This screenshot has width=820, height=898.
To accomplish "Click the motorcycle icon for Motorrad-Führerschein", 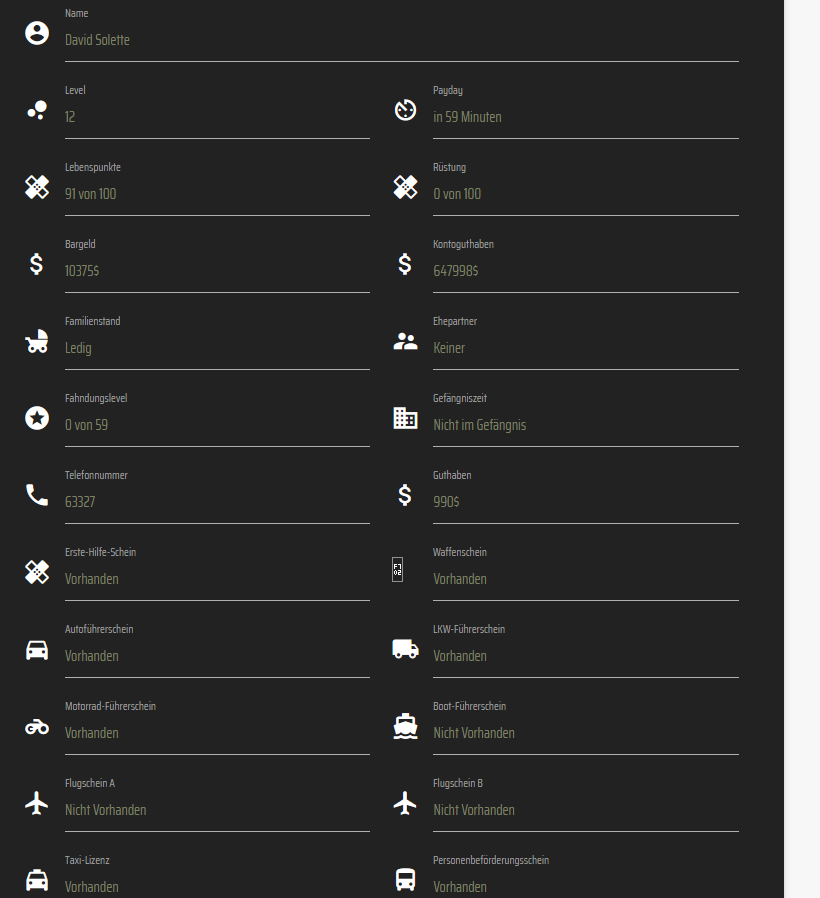I will [x=37, y=726].
